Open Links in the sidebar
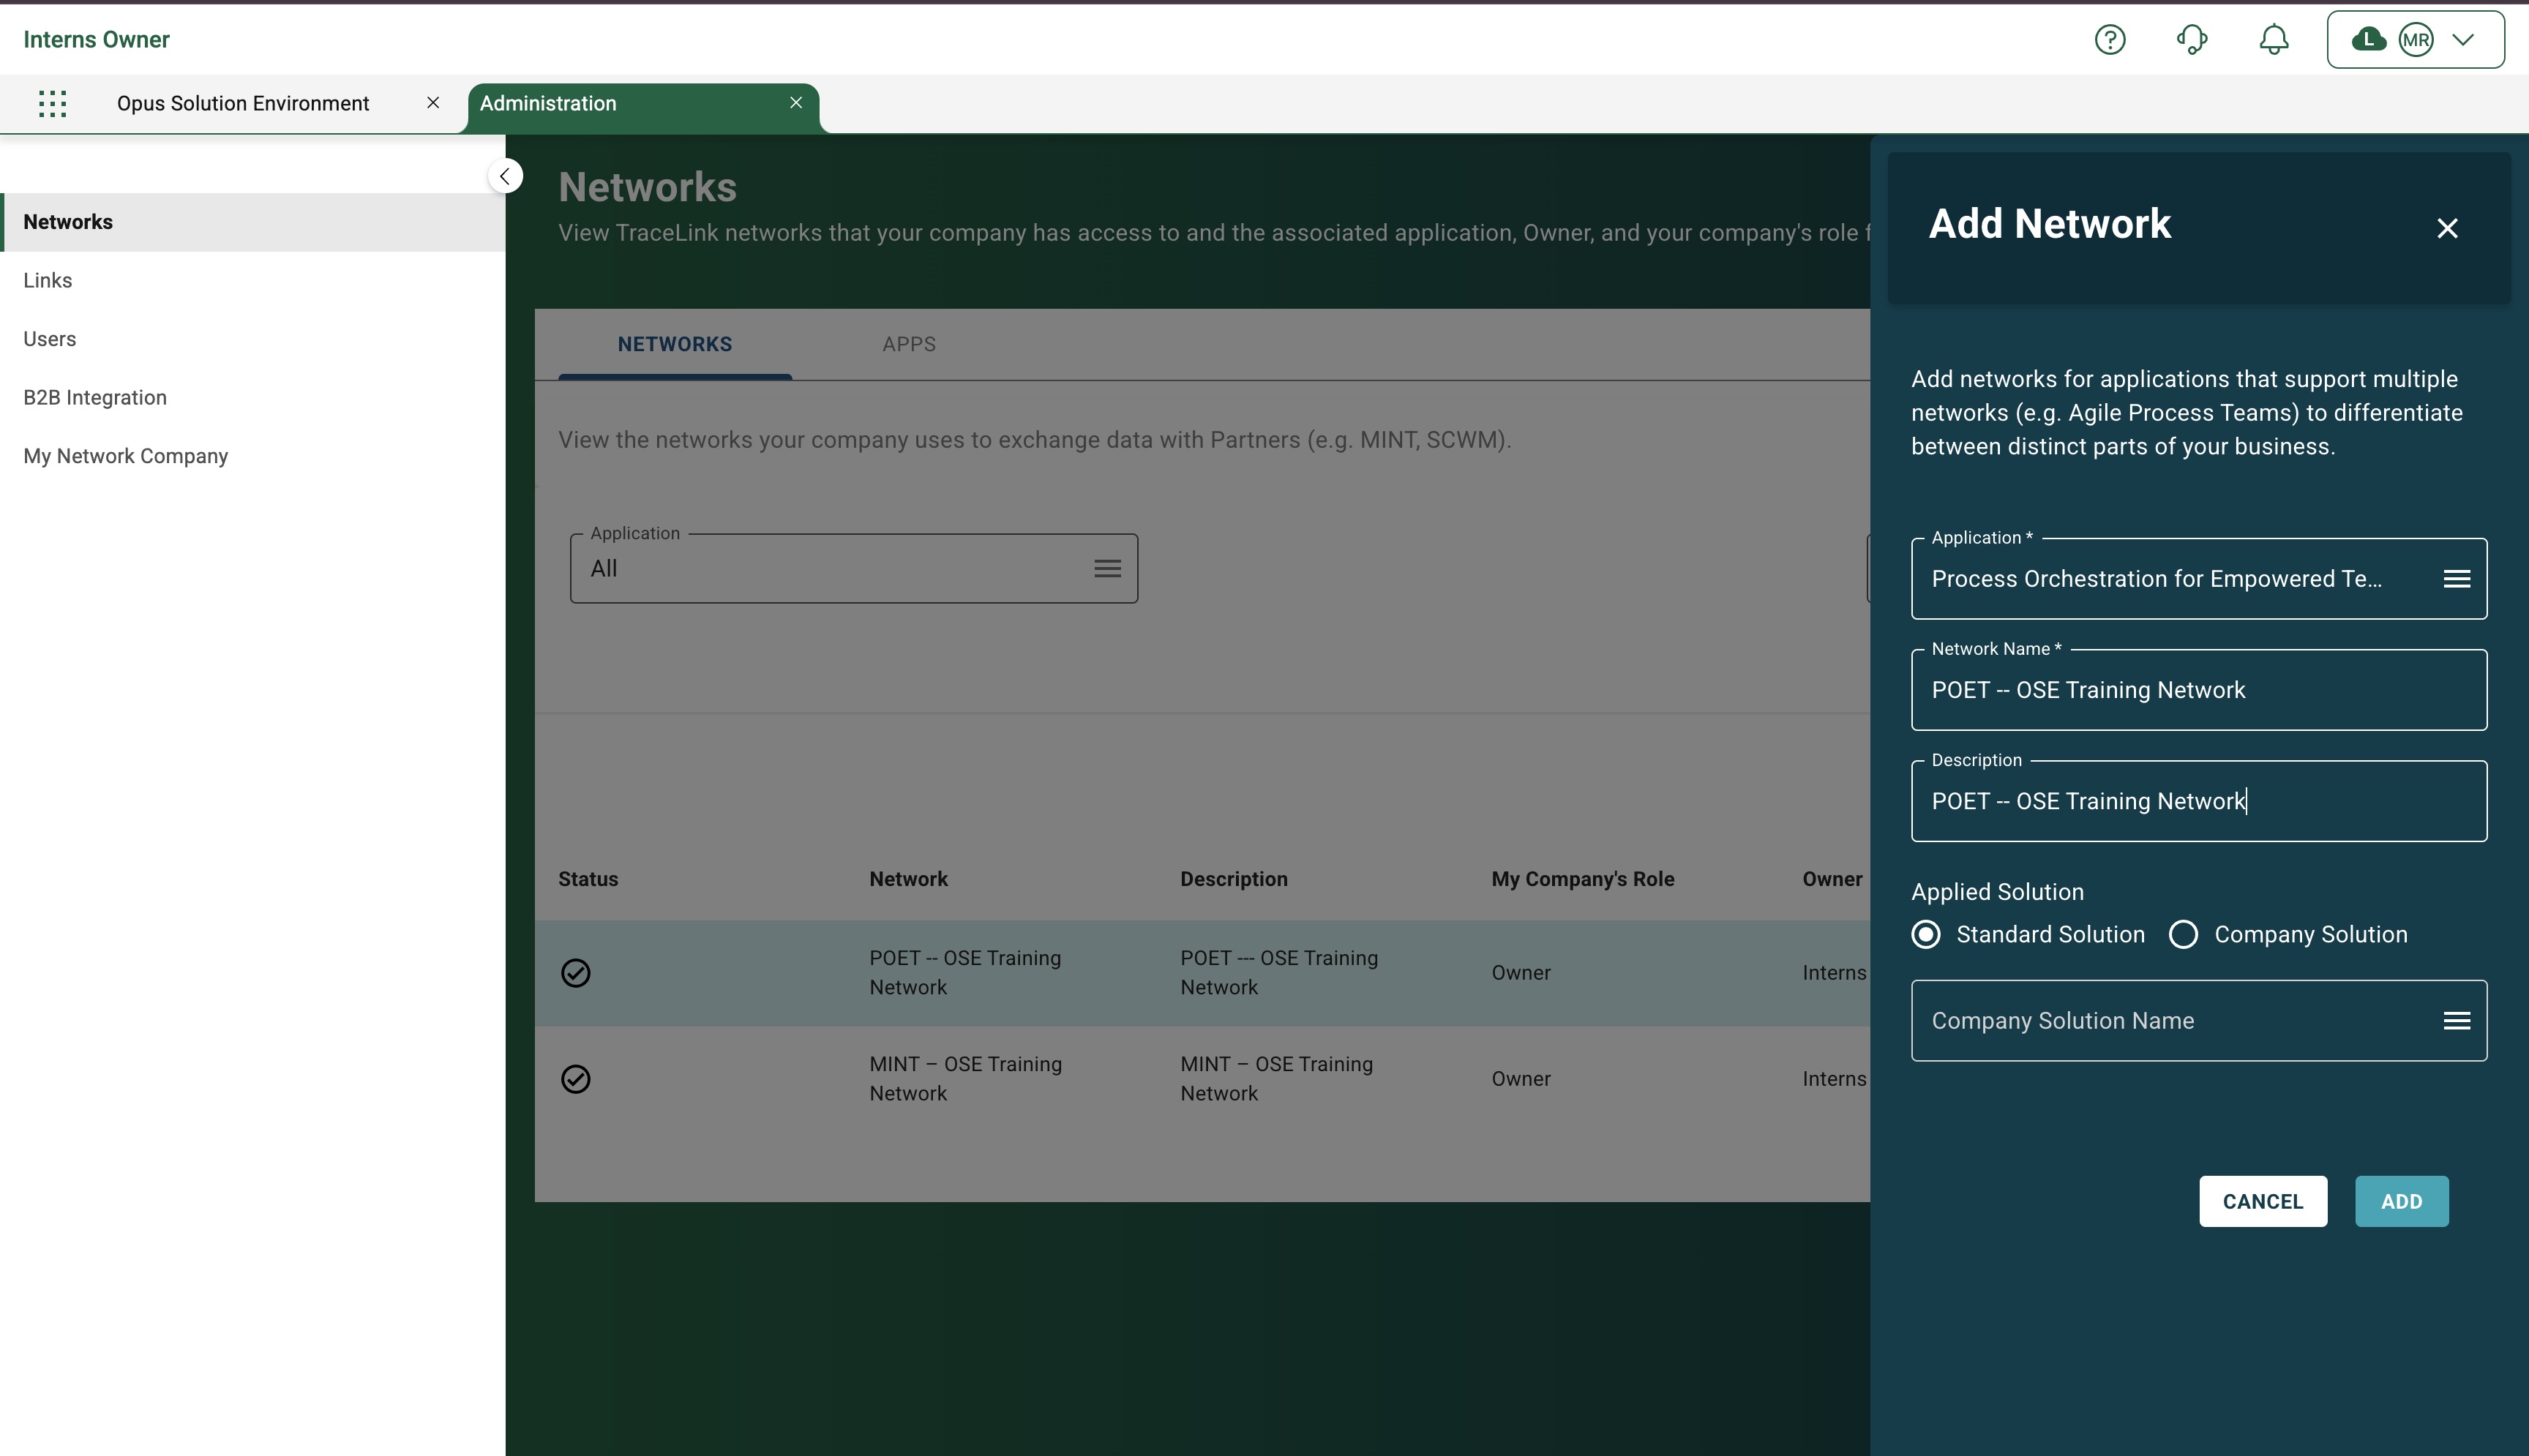Viewport: 2529px width, 1456px height. pyautogui.click(x=252, y=281)
